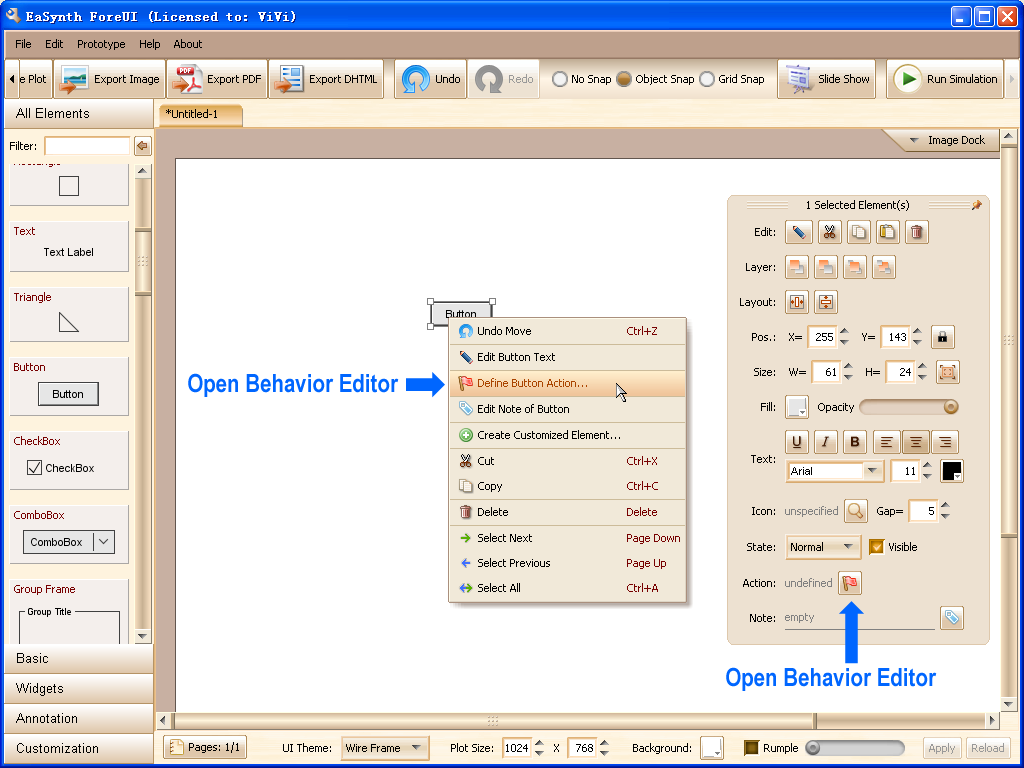Screen dimensions: 1024x768
Task: Click the magnifier icon to browse for an icon
Action: [x=855, y=511]
